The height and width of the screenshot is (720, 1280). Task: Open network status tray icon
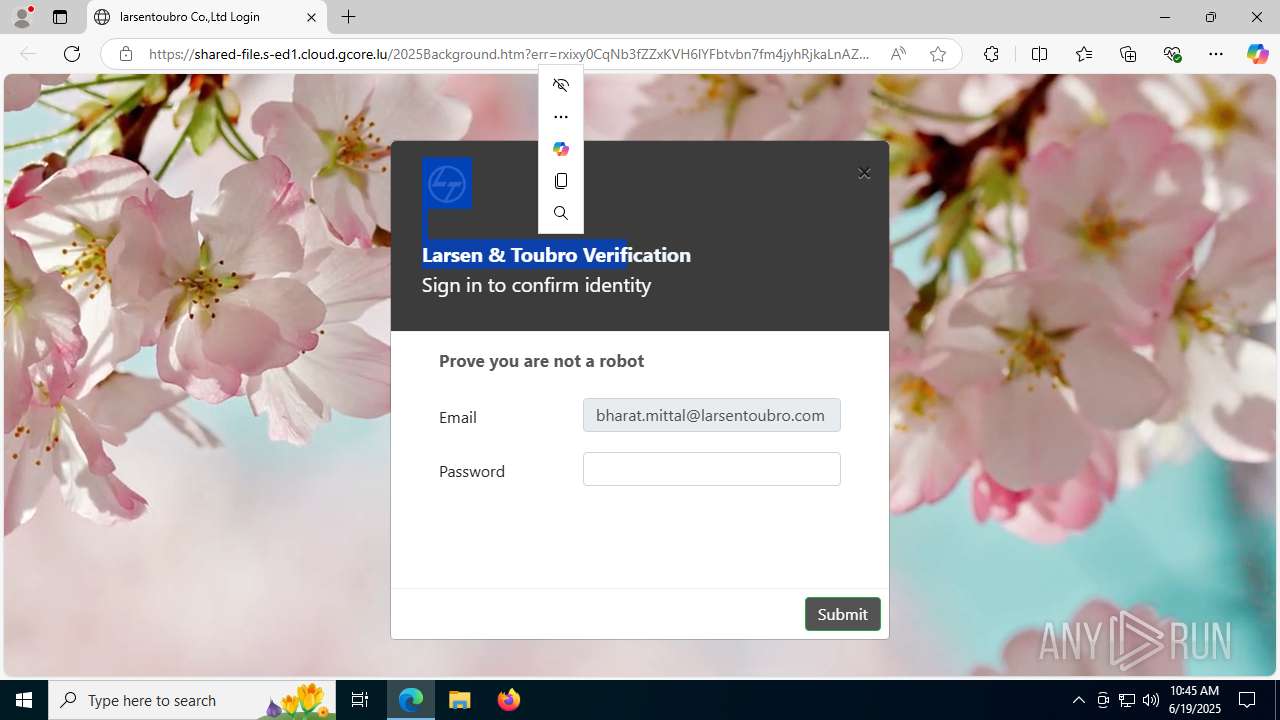(x=1127, y=700)
